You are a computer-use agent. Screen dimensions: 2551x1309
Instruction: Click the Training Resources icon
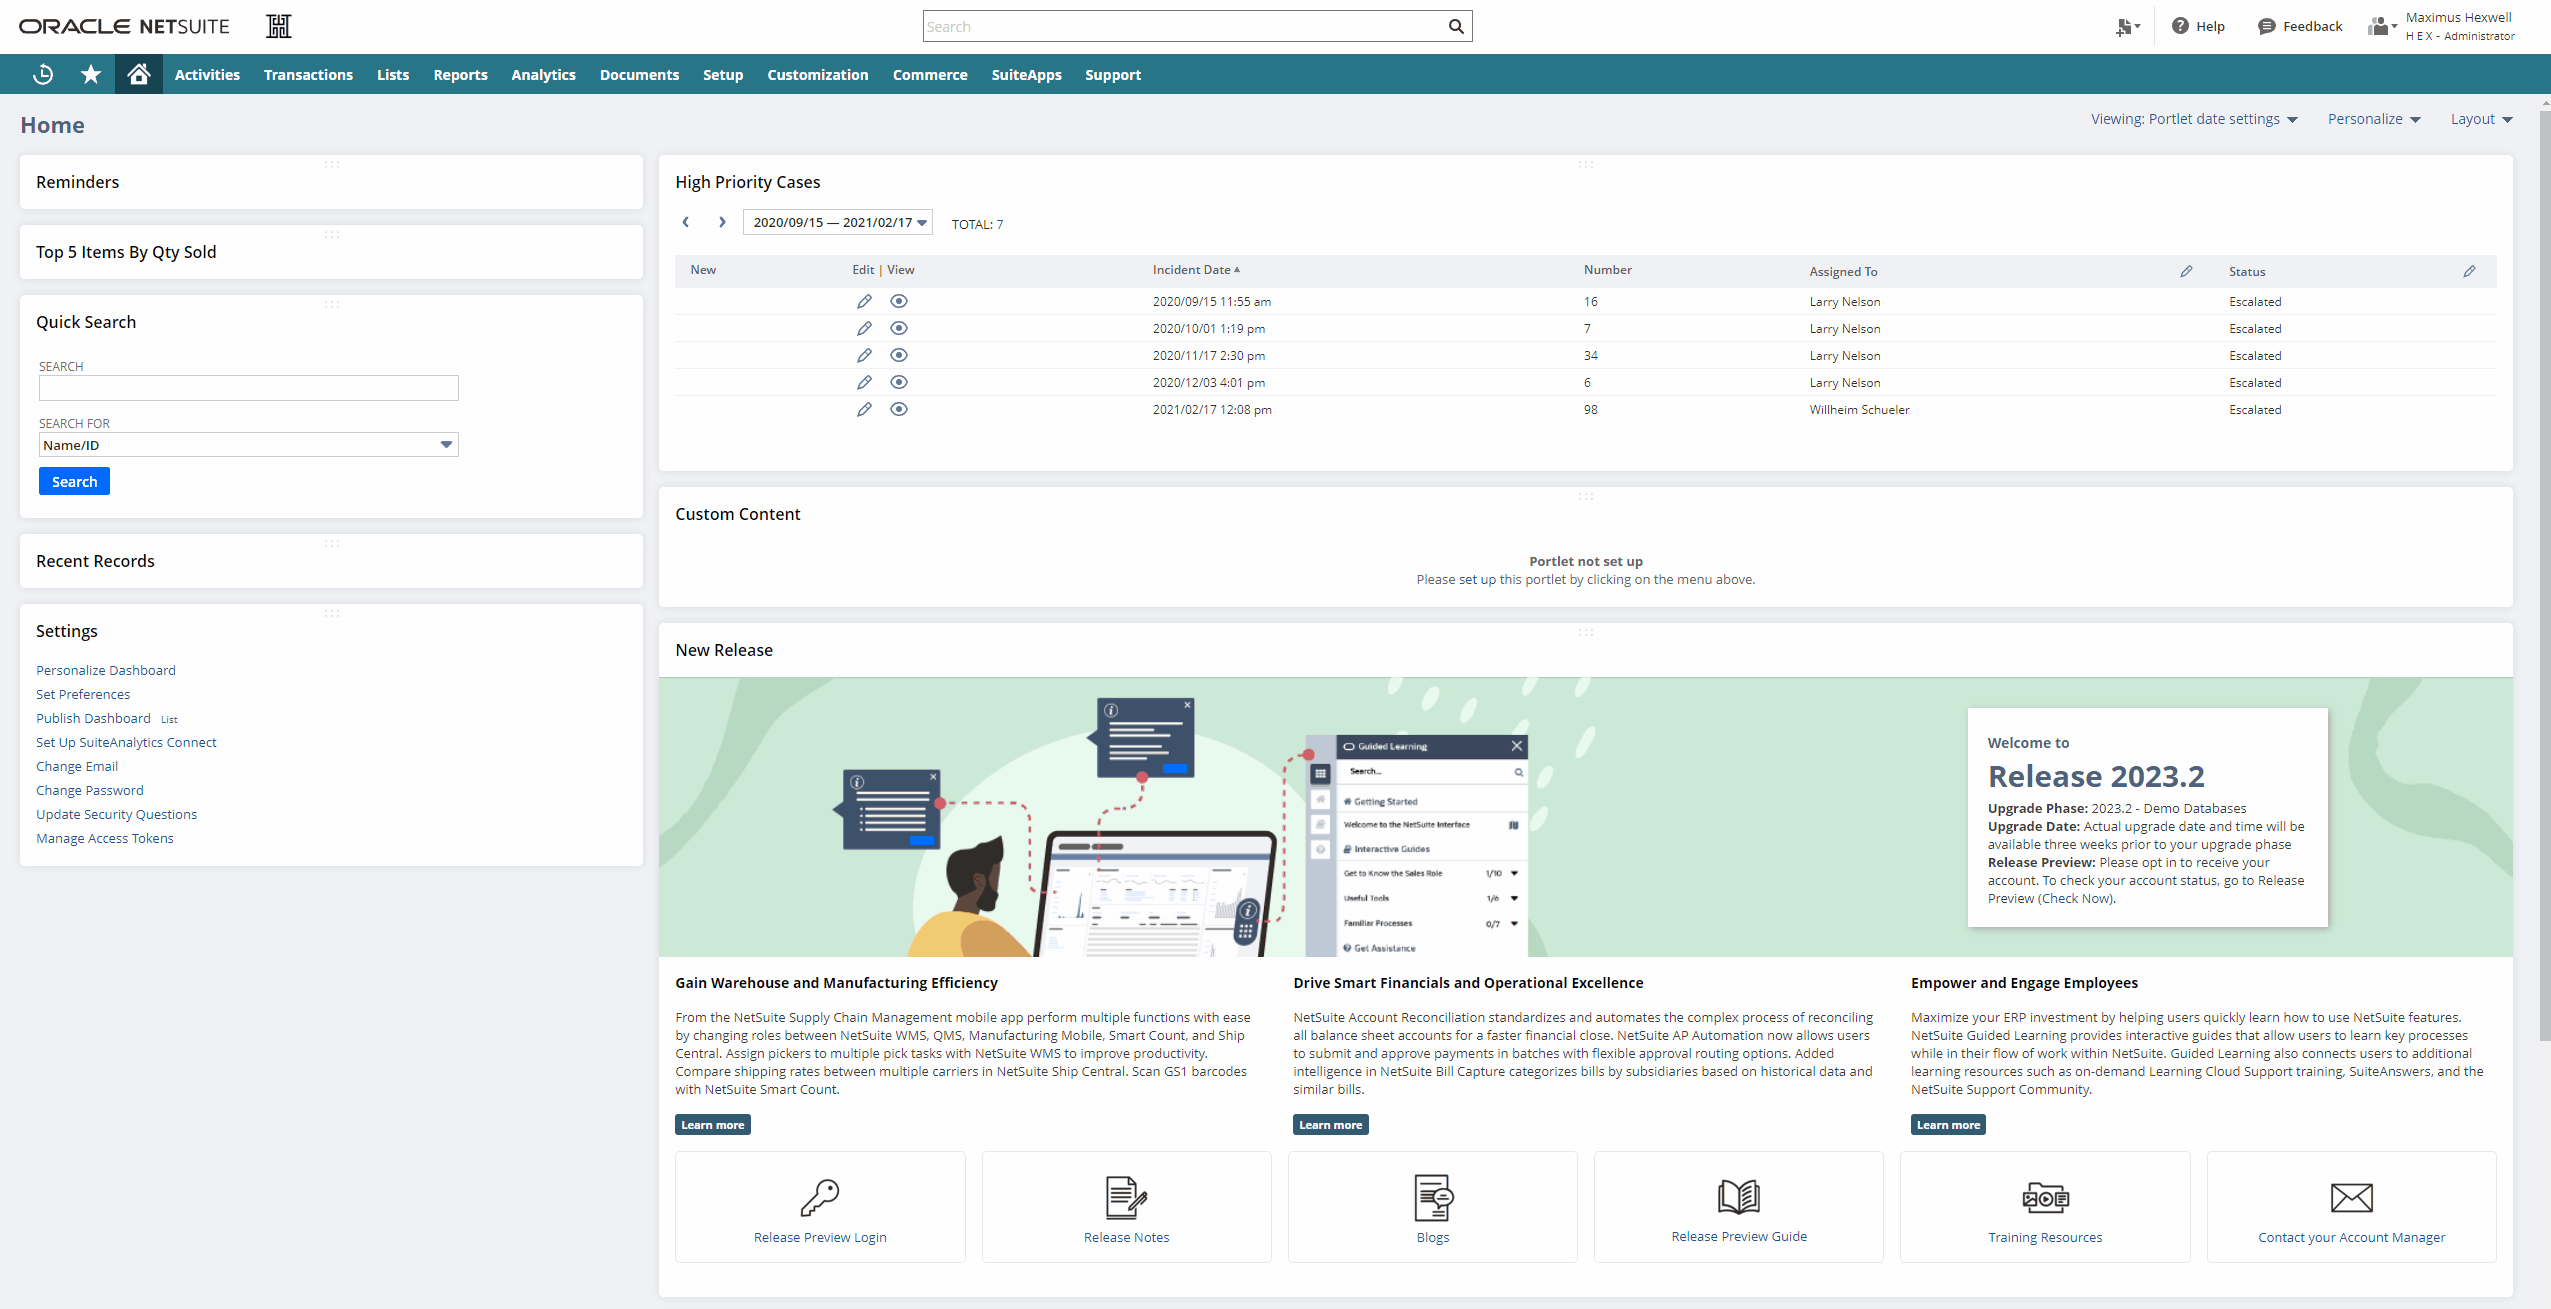(x=2045, y=1197)
